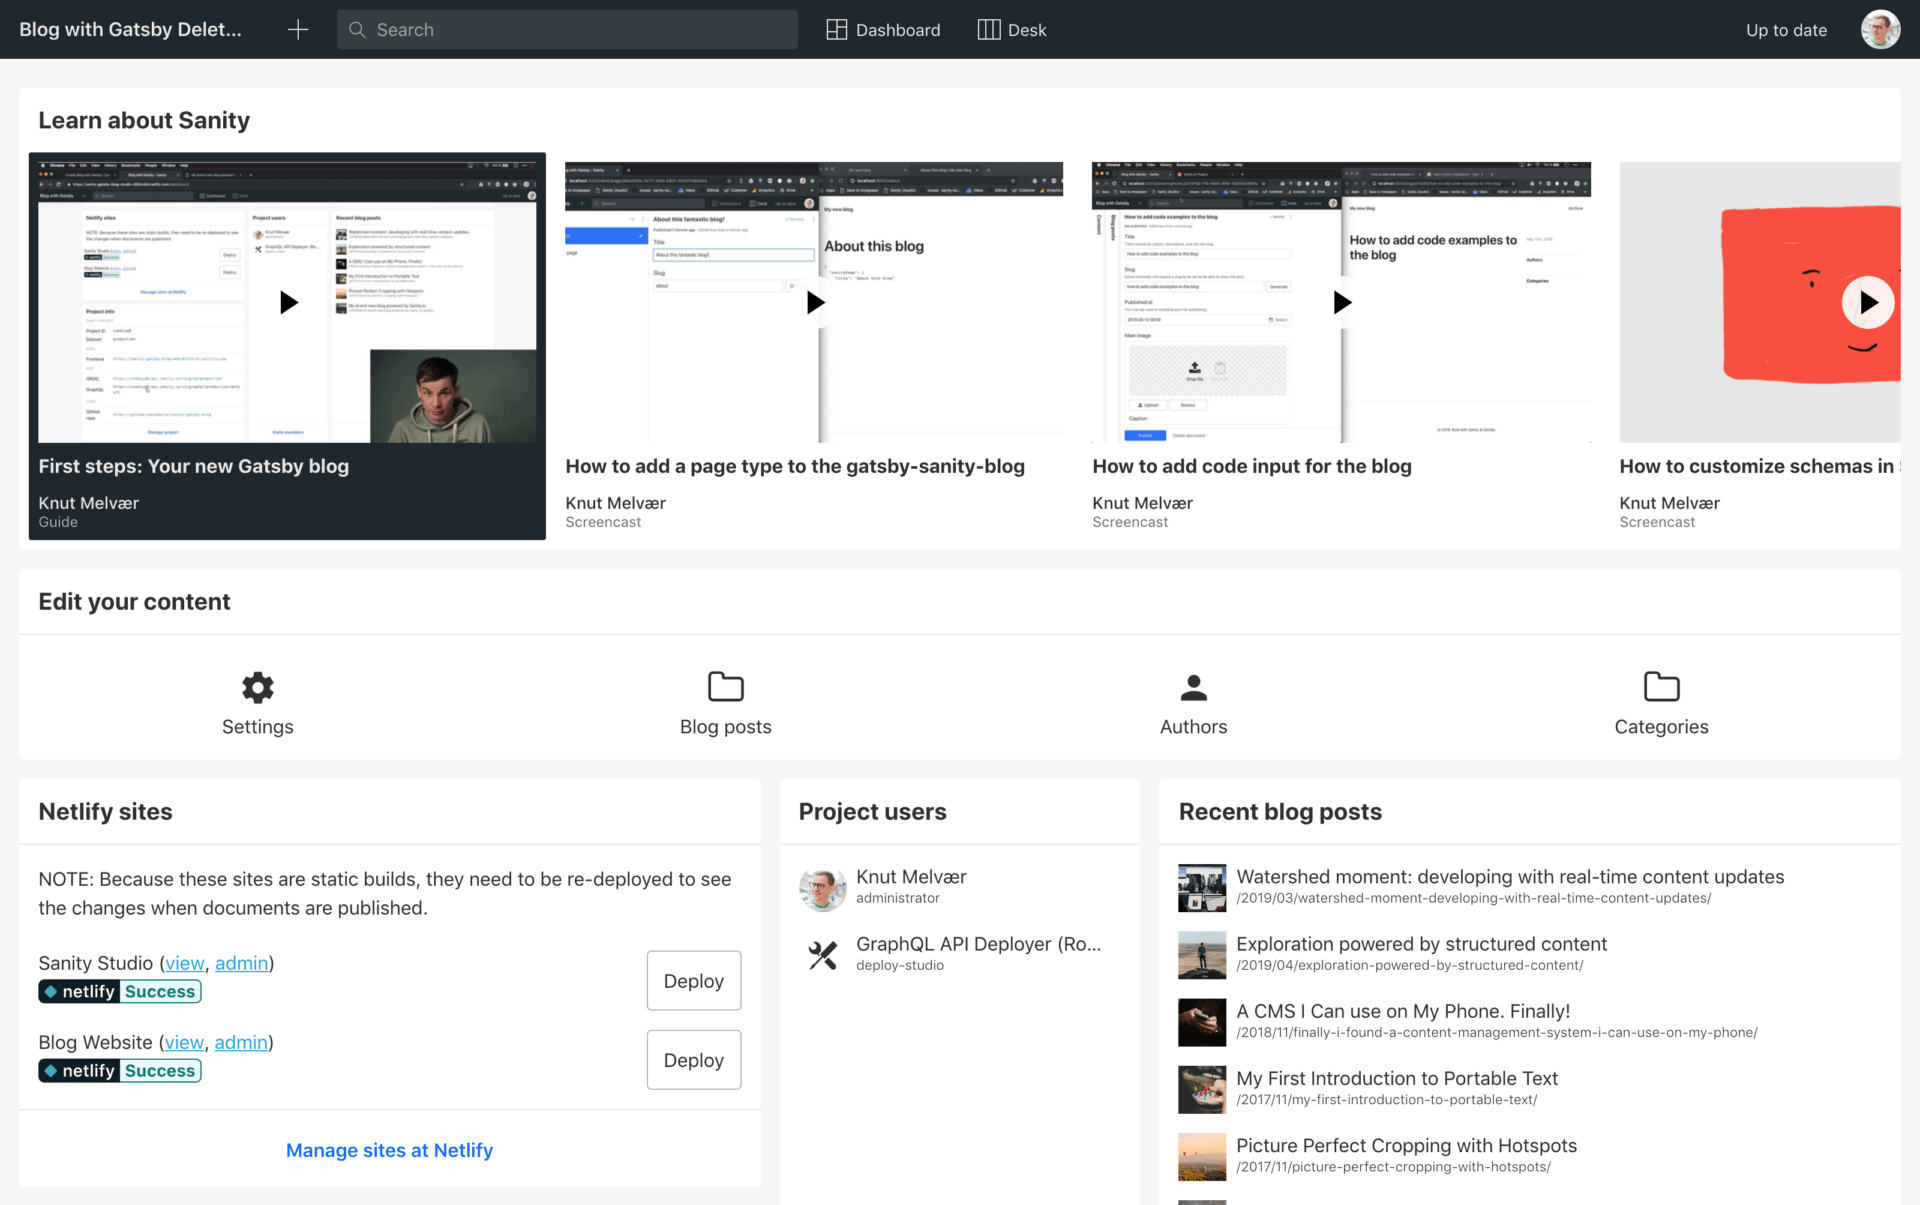1920x1205 pixels.
Task: Play the customize schemas video
Action: tap(1867, 302)
